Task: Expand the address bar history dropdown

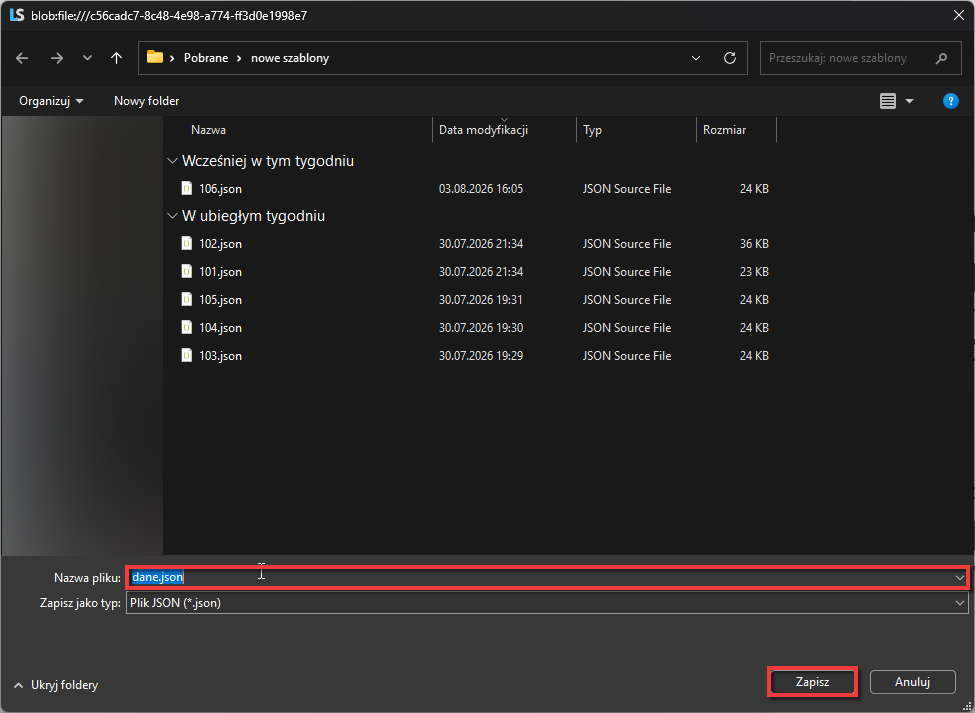Action: coord(696,58)
